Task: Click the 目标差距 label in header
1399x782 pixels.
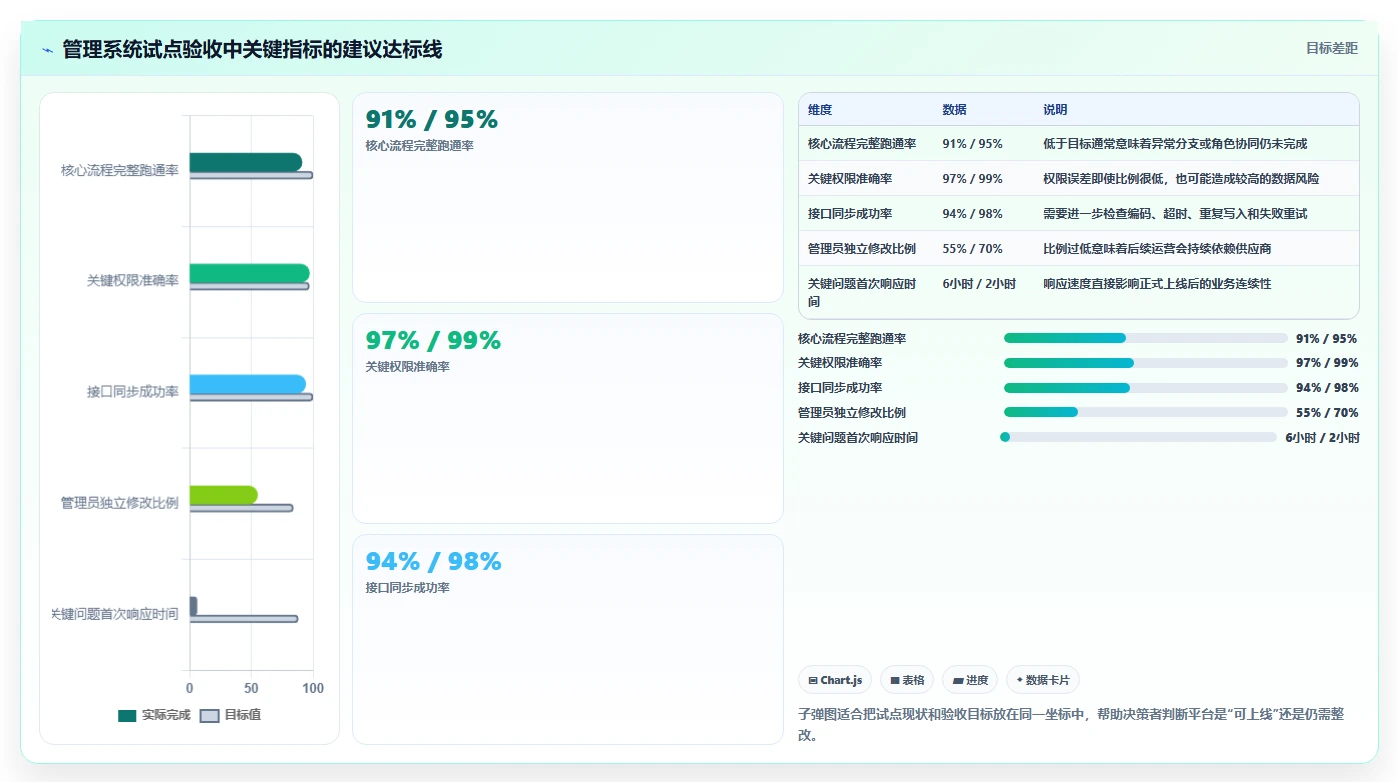Action: coord(1331,48)
